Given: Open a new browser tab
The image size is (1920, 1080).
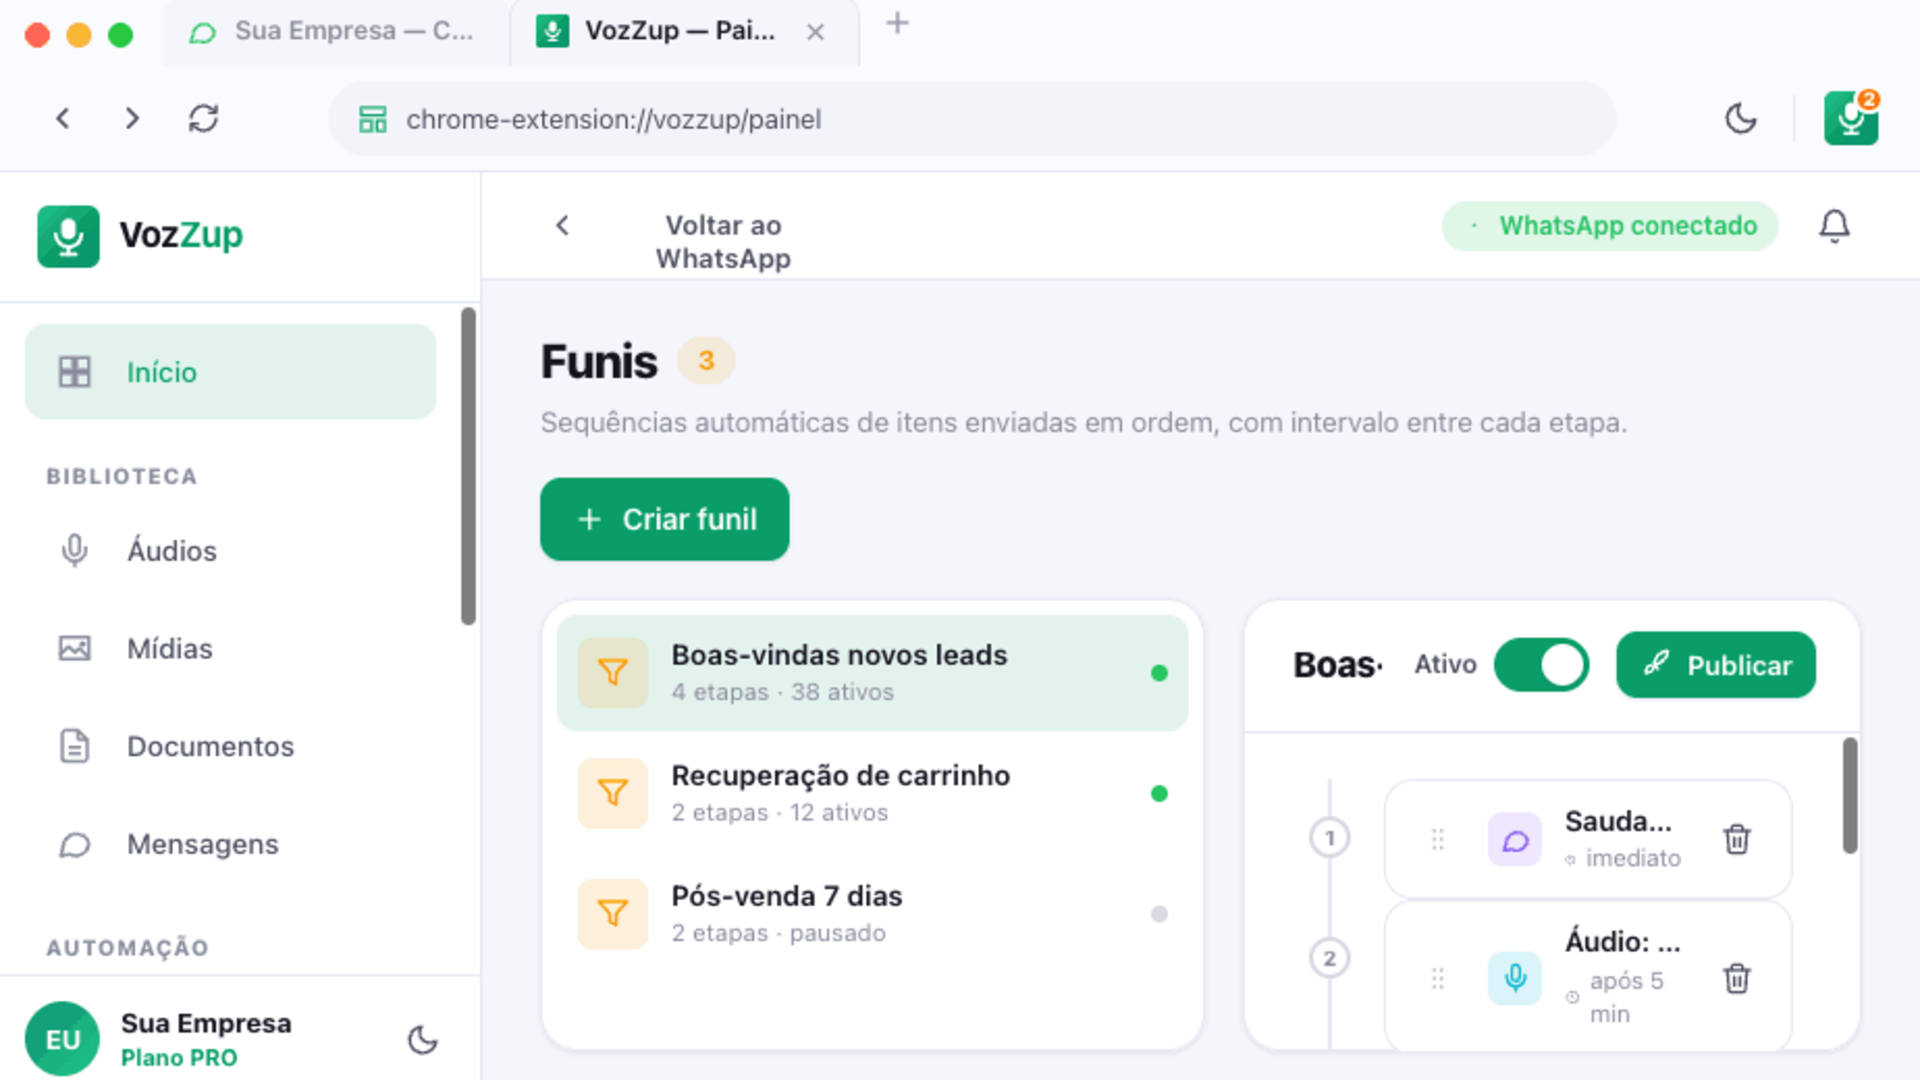Looking at the screenshot, I should (x=897, y=24).
